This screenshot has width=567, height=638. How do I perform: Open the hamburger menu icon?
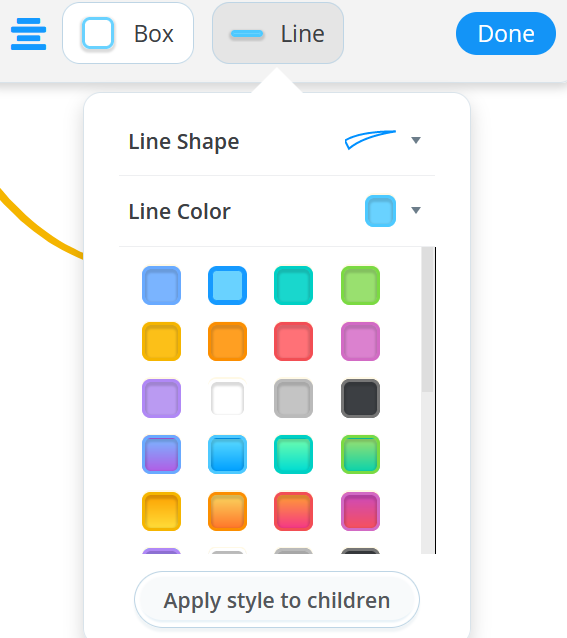[x=28, y=34]
